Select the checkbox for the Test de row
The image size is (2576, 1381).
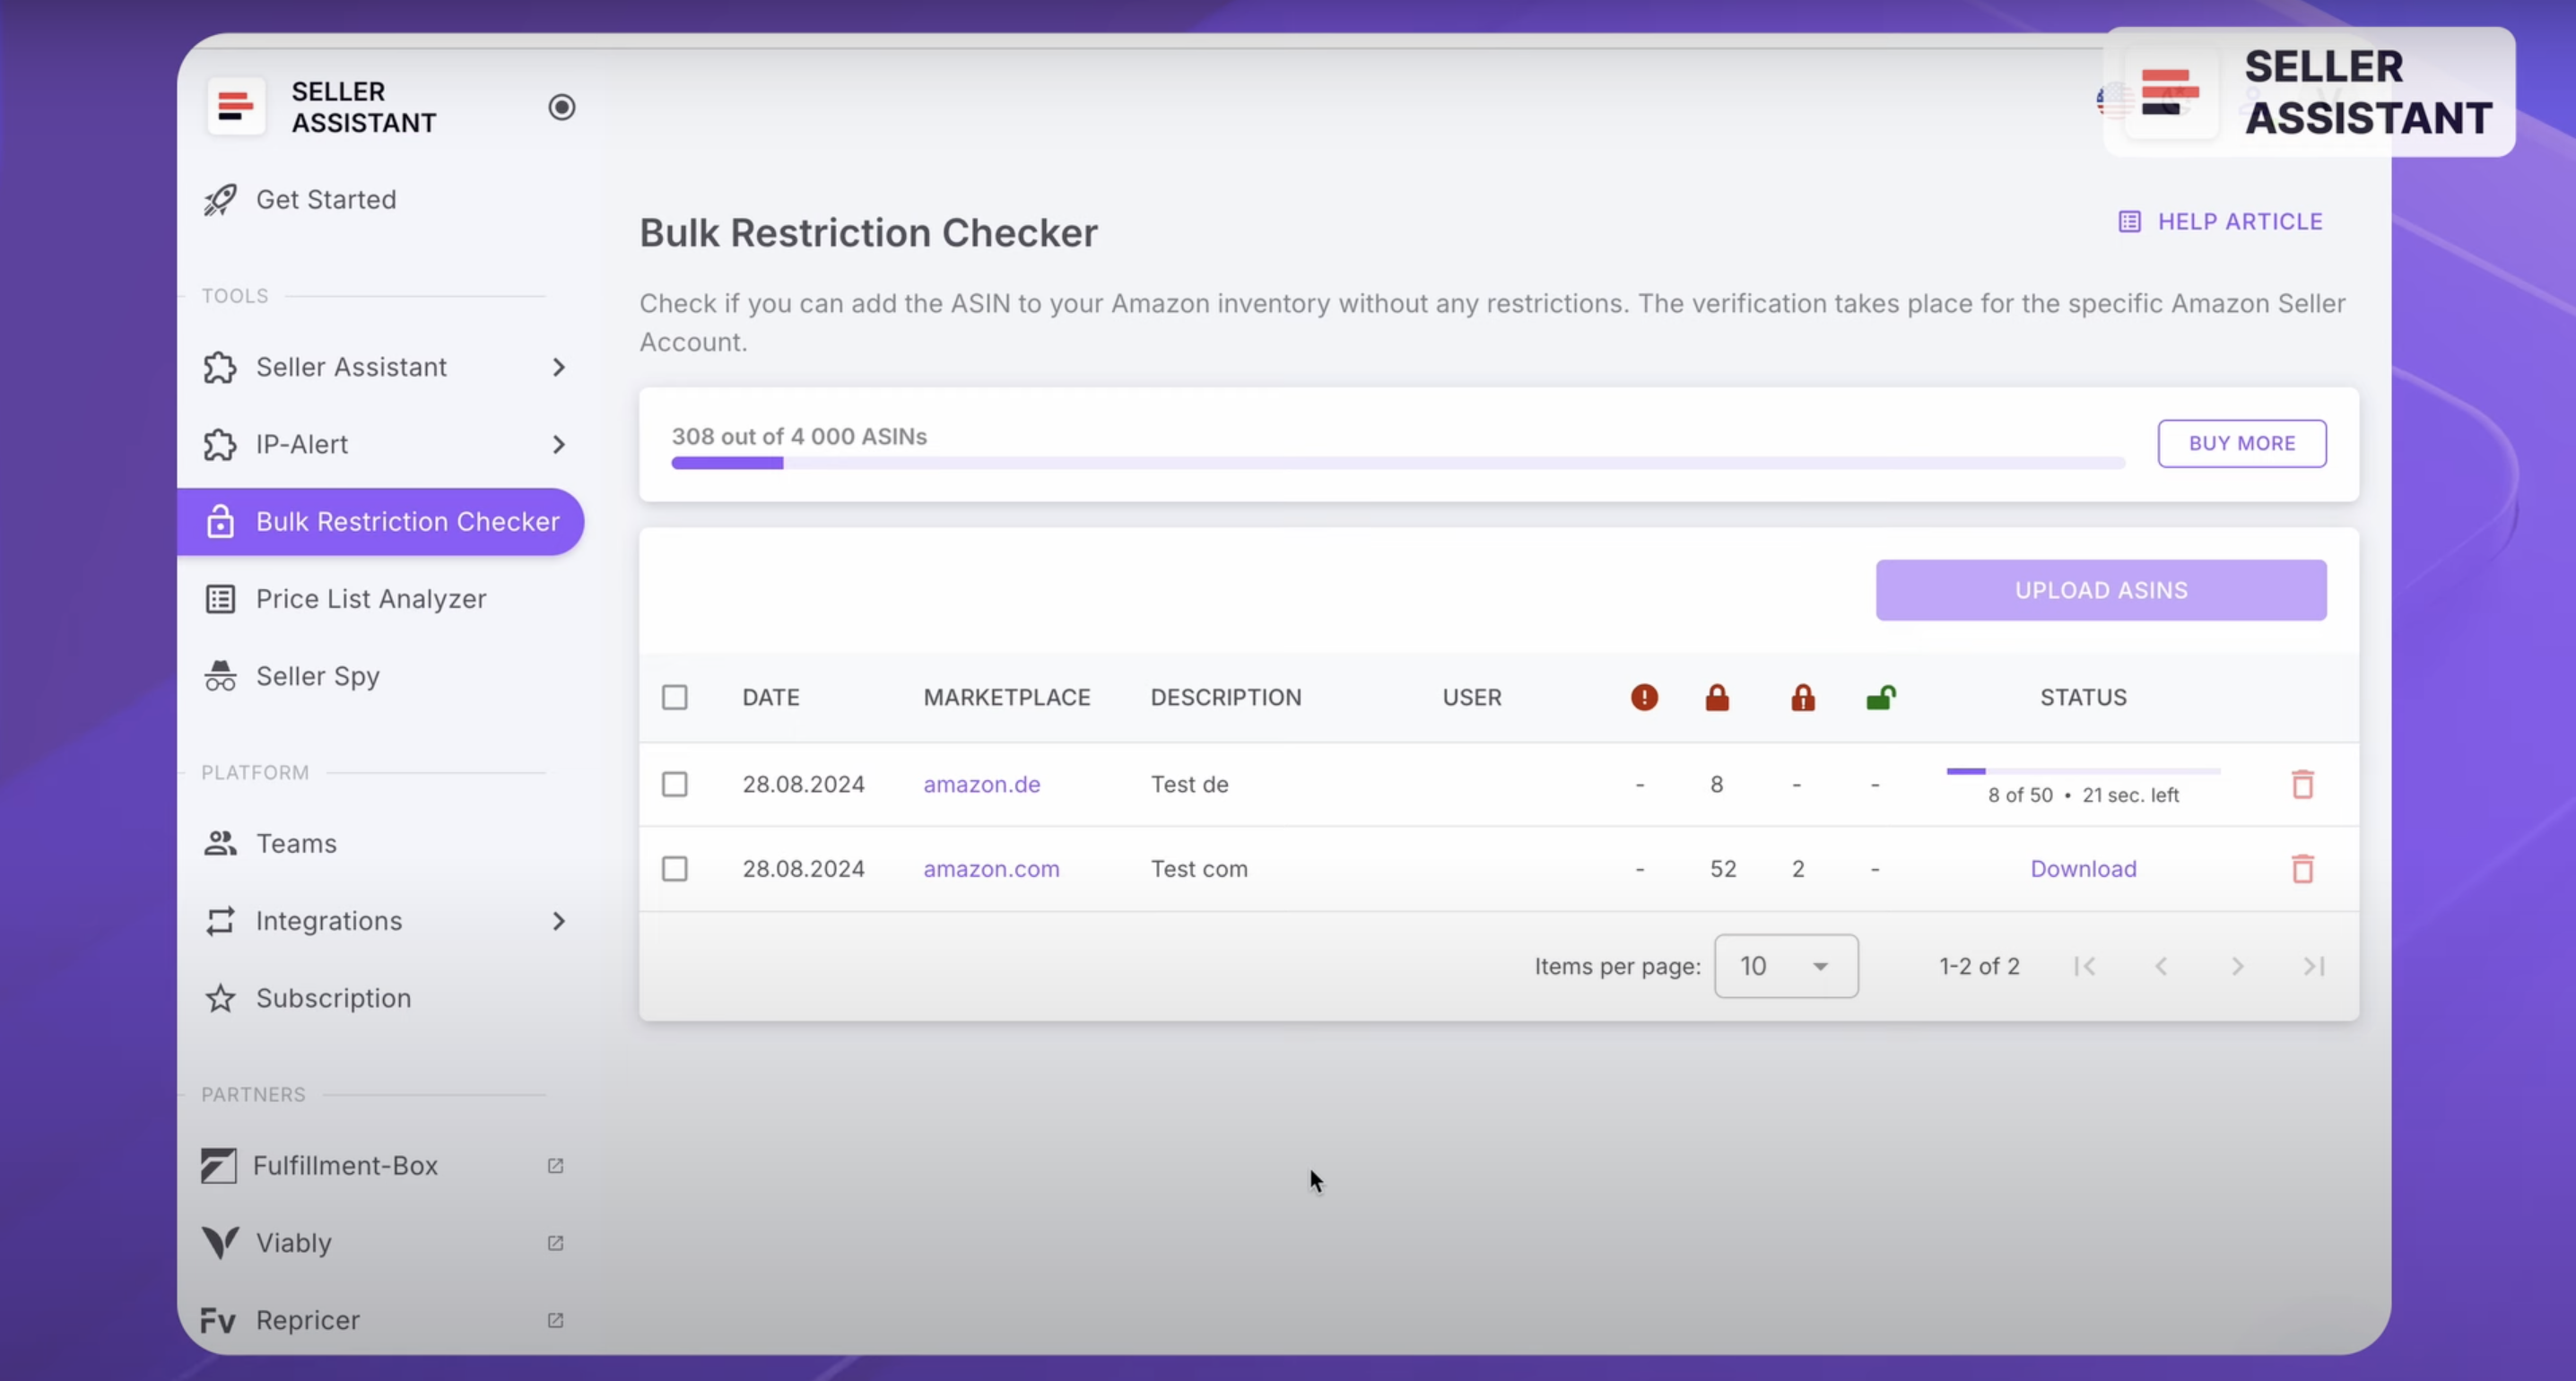tap(675, 784)
